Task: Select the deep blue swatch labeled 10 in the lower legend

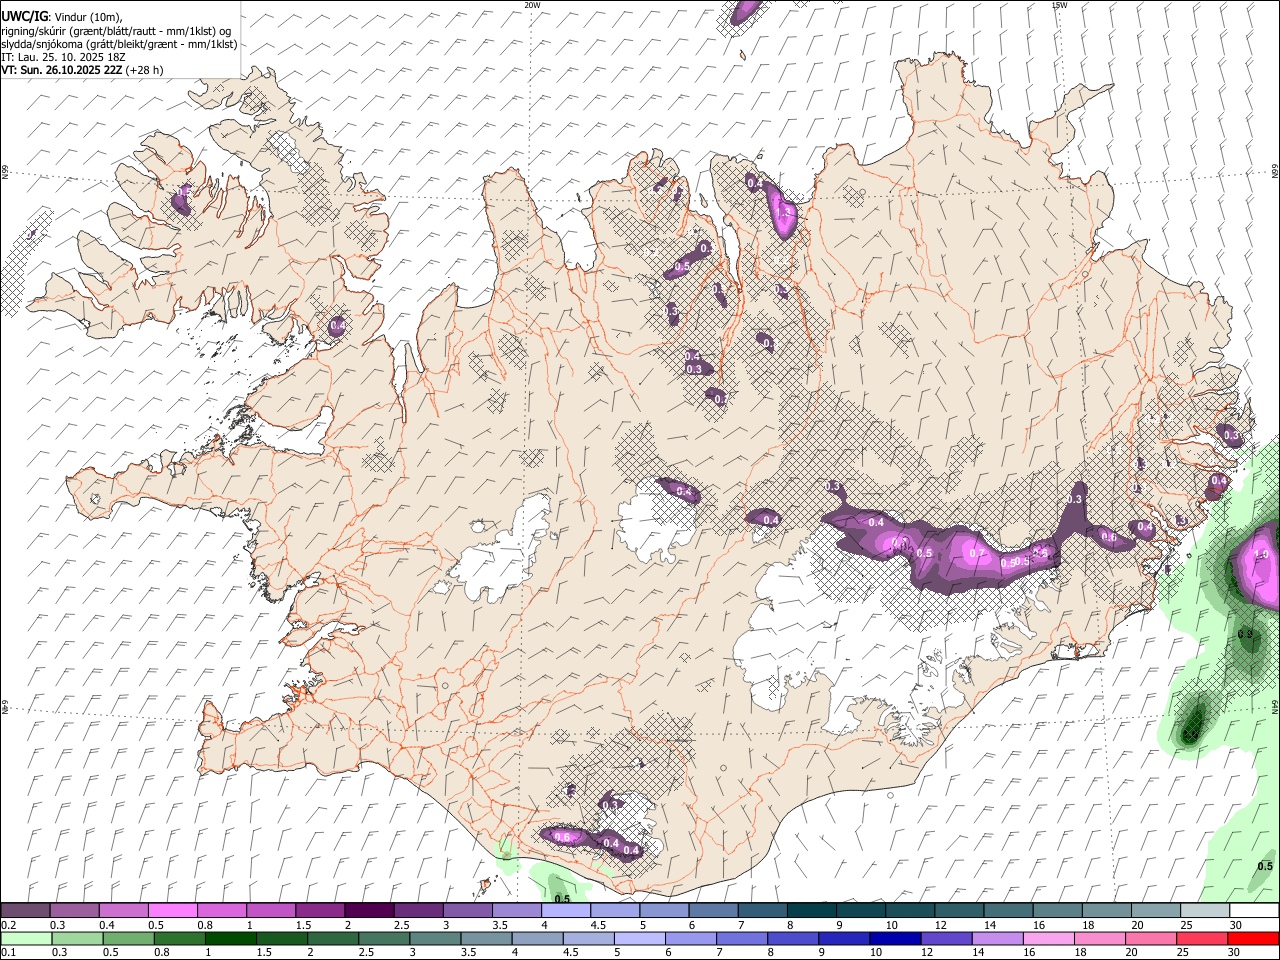Action: [894, 938]
